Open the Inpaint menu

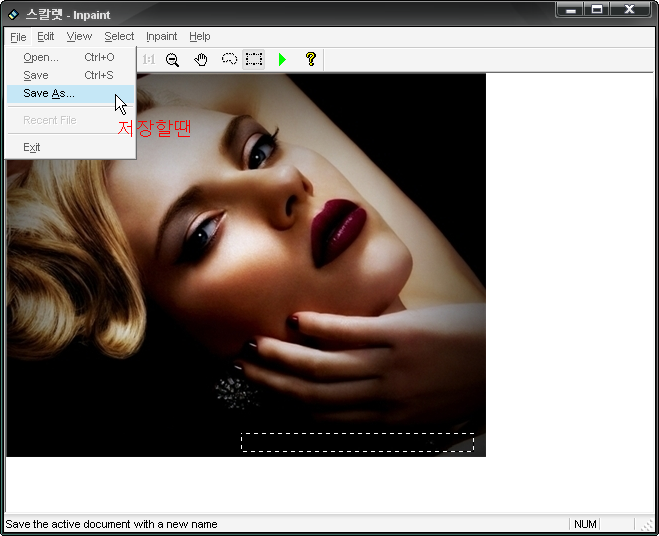click(x=161, y=36)
